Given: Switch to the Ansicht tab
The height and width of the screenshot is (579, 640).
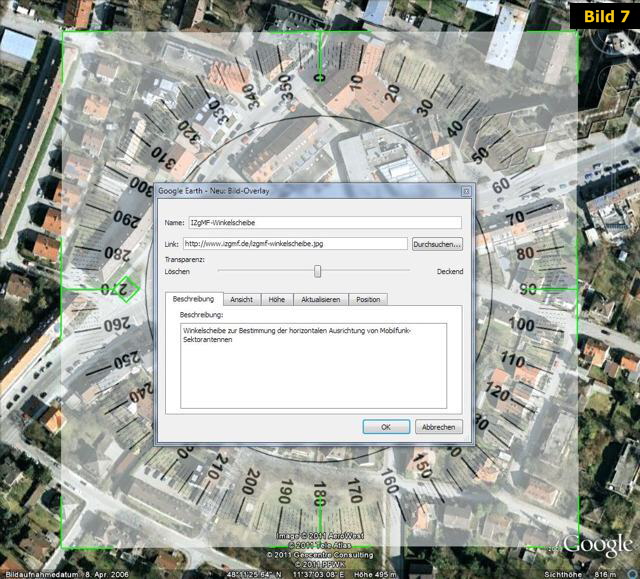Looking at the screenshot, I should pyautogui.click(x=242, y=299).
